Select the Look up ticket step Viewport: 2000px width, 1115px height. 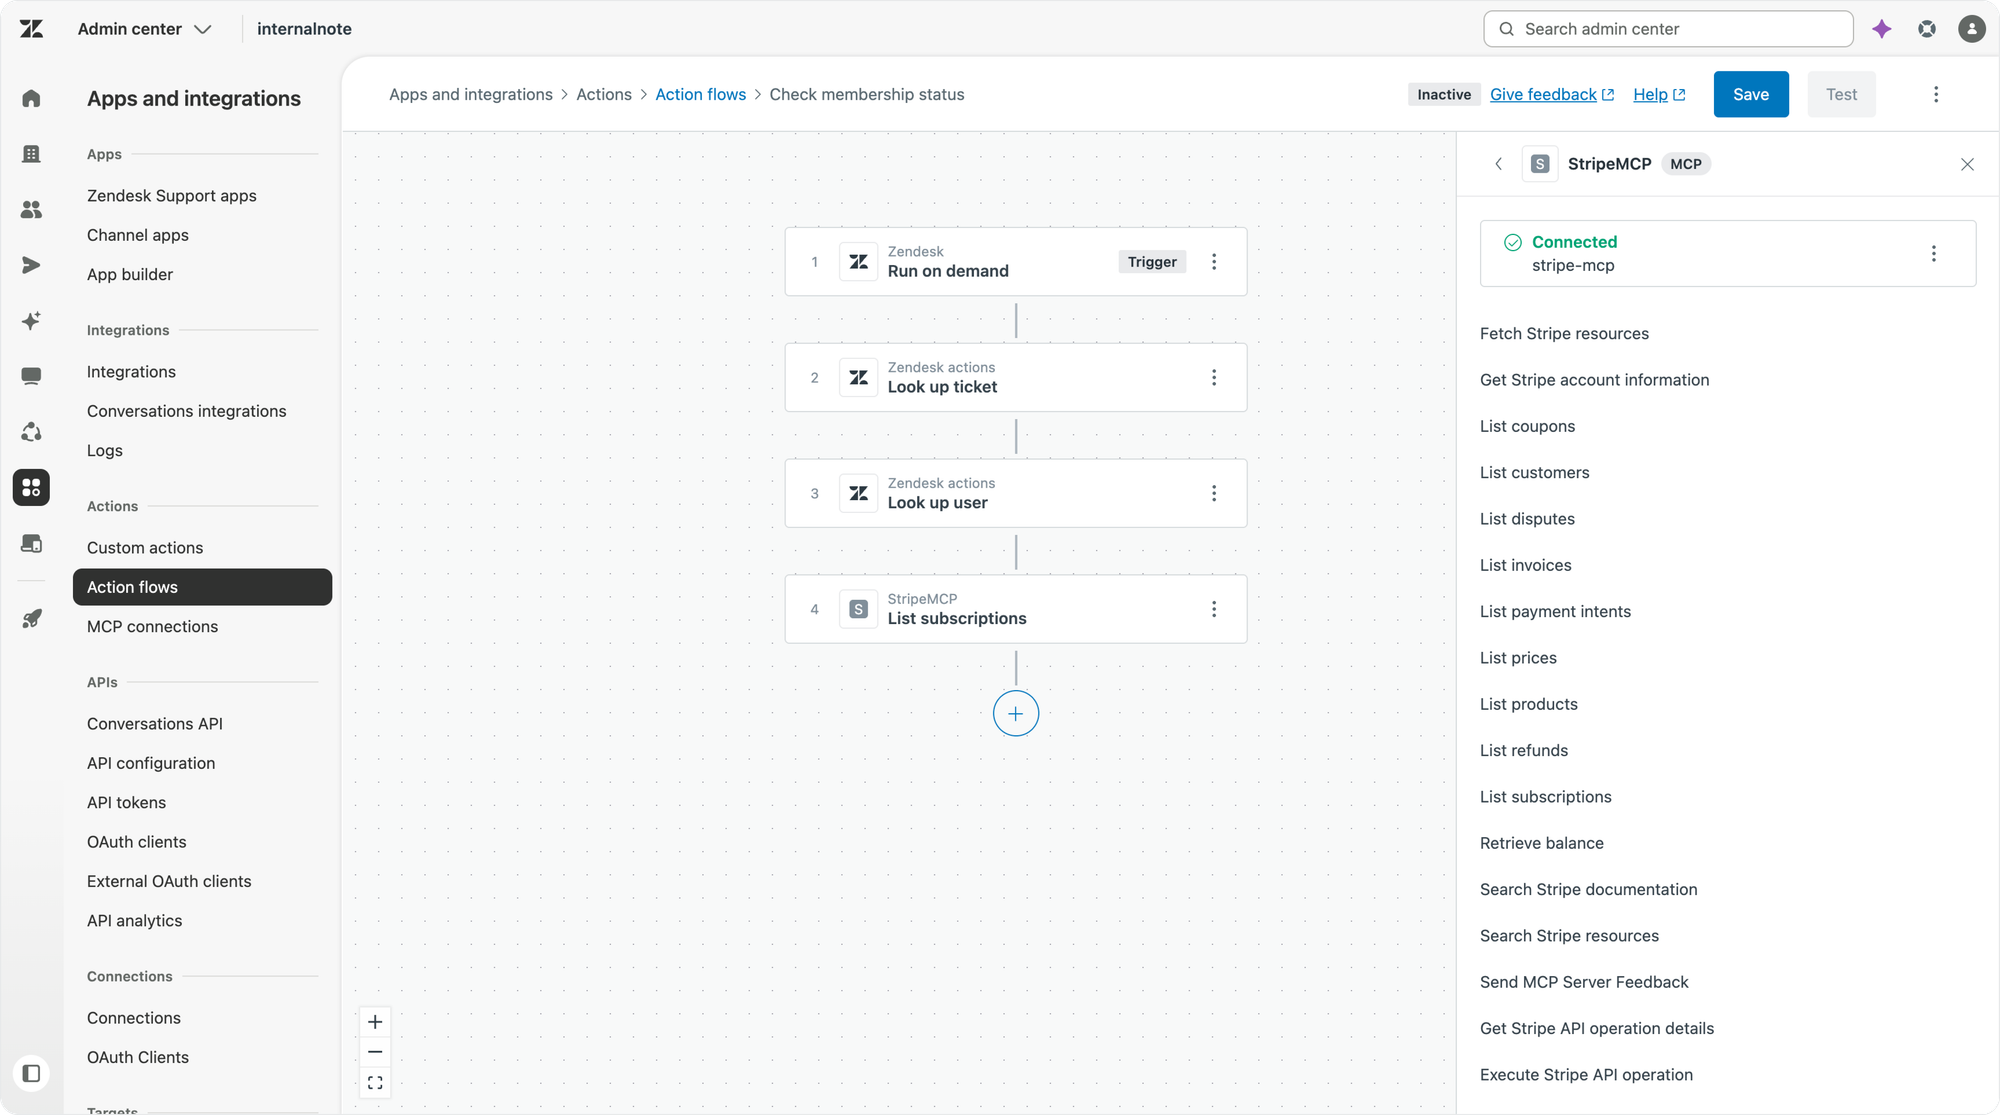[x=1016, y=378]
